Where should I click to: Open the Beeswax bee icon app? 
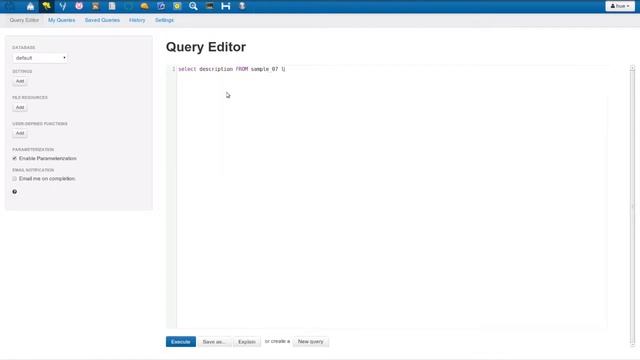coord(47,6)
